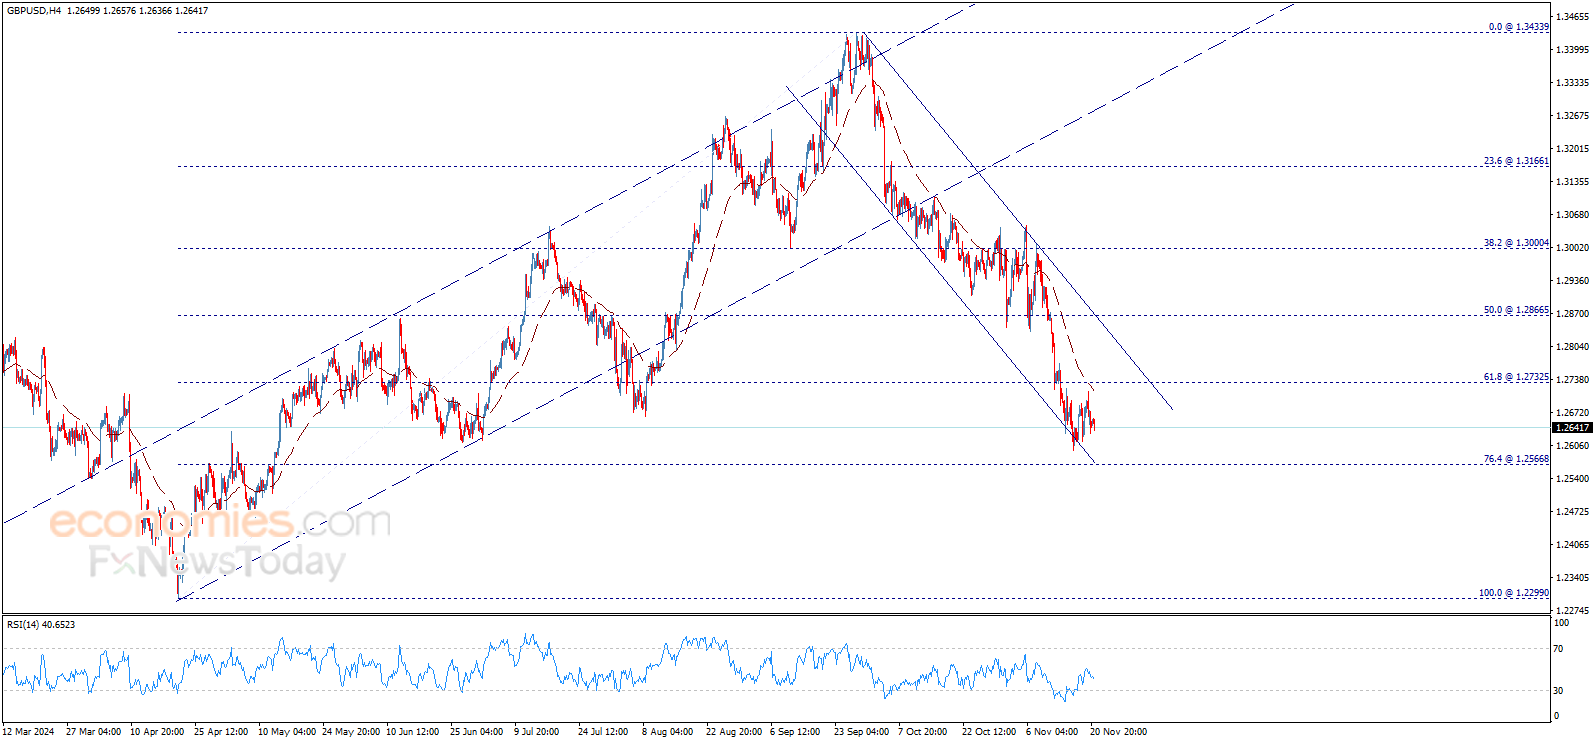The width and height of the screenshot is (1596, 743).
Task: Click time axis label 9 Jul 20:00
Action: pyautogui.click(x=537, y=732)
